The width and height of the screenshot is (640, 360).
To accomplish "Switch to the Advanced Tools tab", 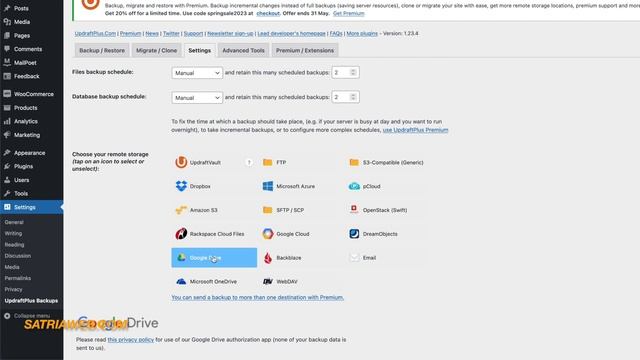I will click(x=243, y=51).
